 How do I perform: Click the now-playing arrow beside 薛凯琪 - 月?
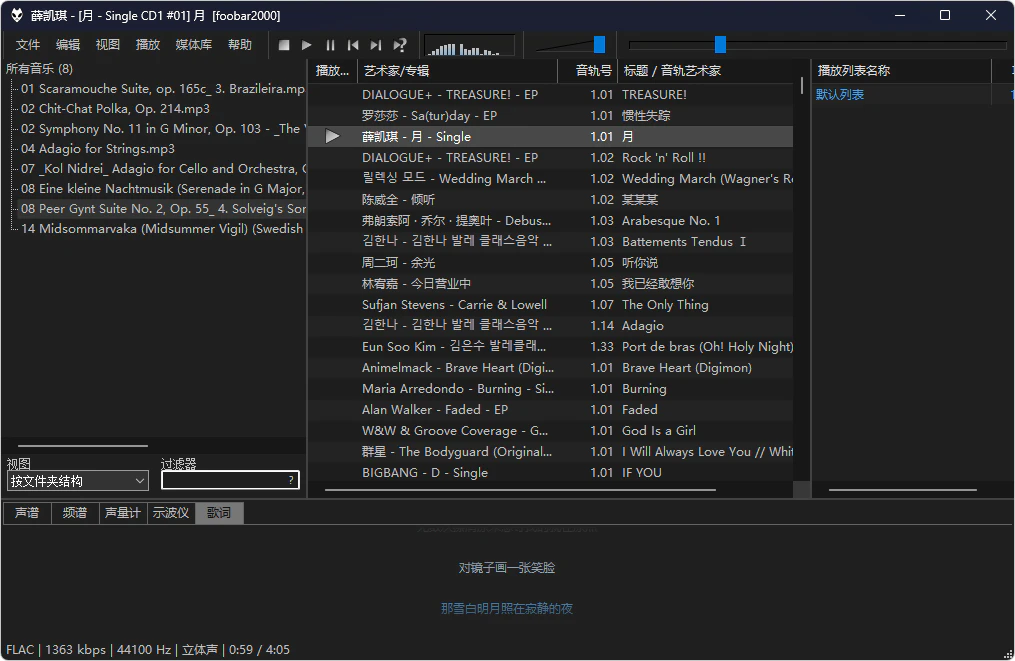332,137
